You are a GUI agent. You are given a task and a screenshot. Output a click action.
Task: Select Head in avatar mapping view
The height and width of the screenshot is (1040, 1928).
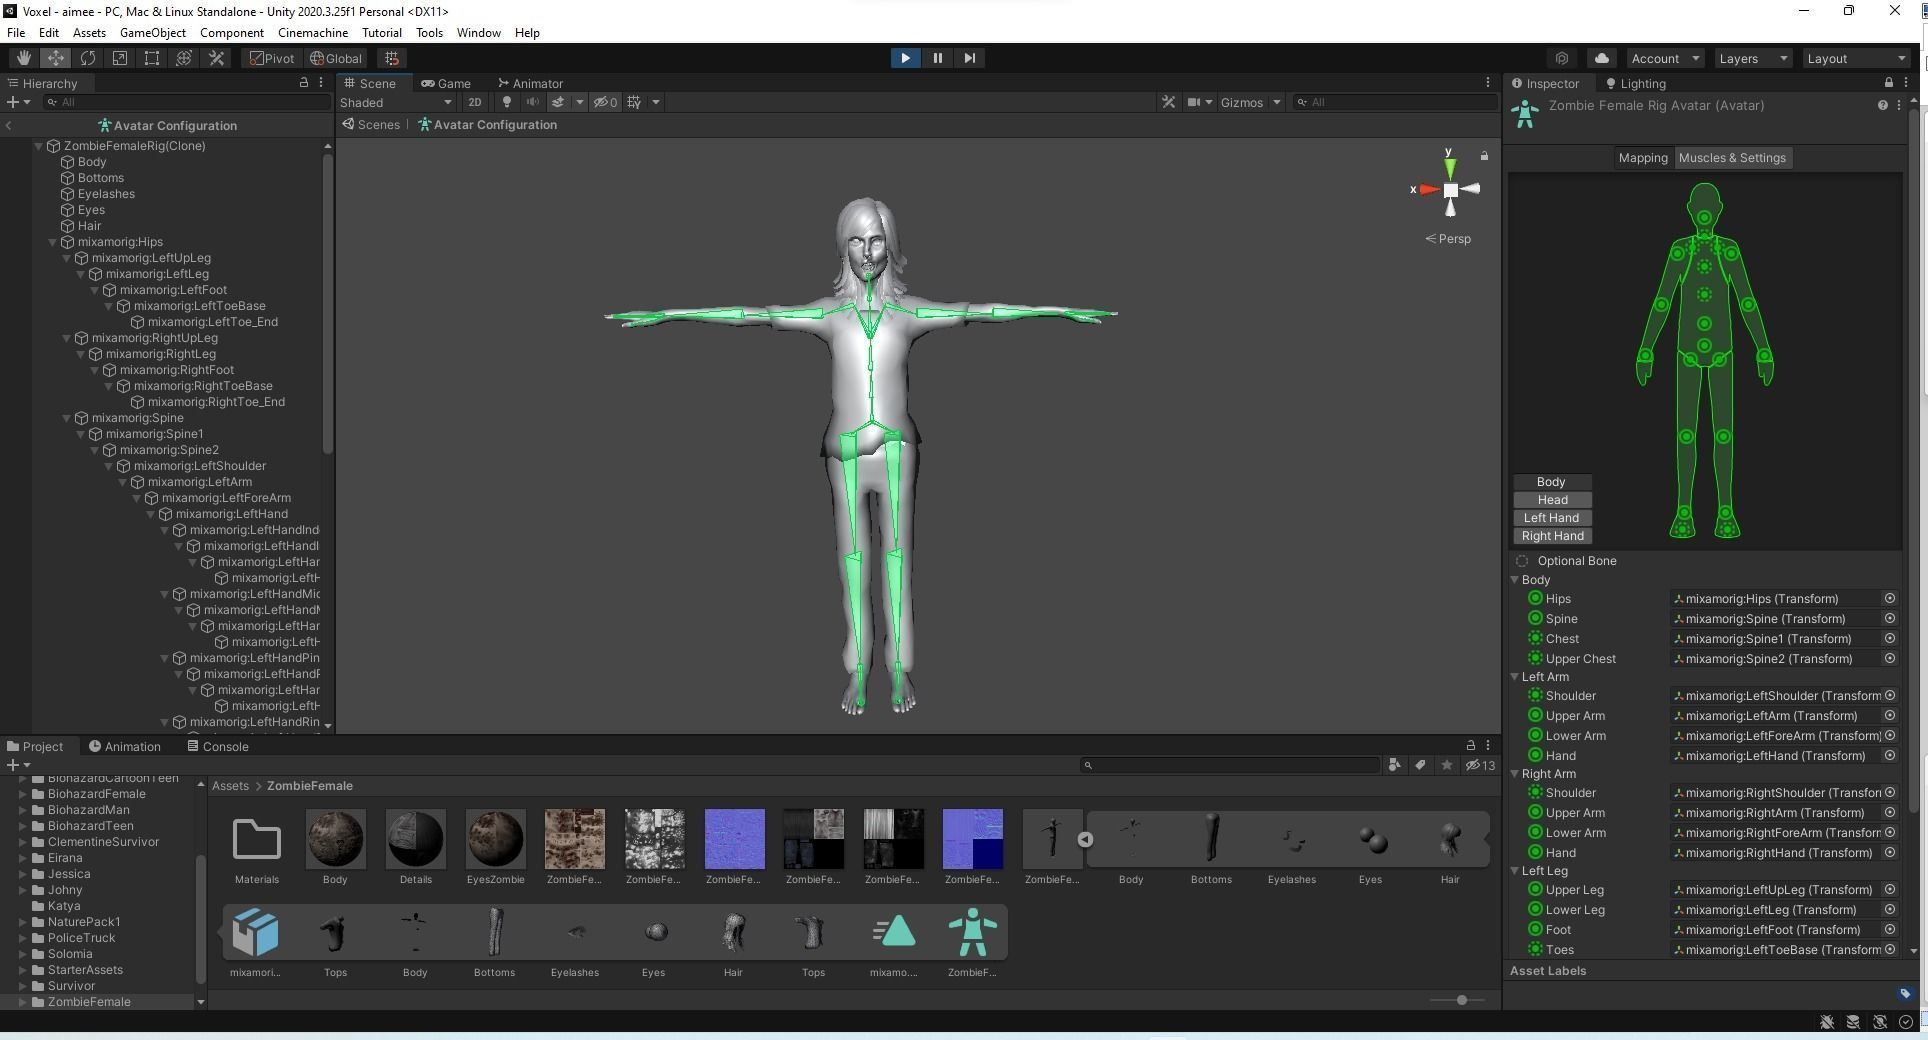(x=1552, y=500)
